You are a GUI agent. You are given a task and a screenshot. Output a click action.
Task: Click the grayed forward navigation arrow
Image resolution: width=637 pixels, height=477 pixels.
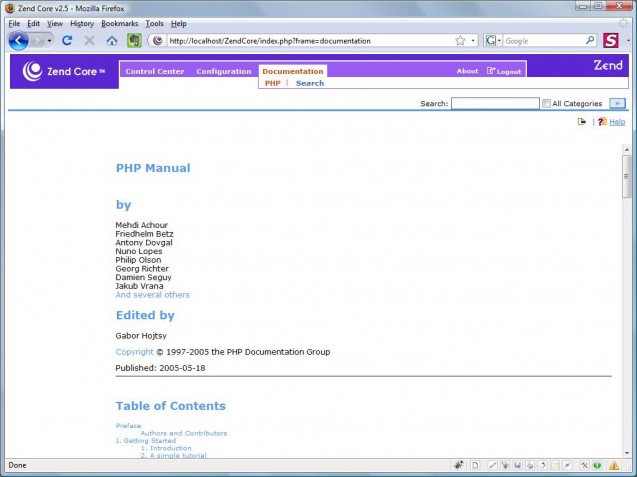[x=38, y=41]
